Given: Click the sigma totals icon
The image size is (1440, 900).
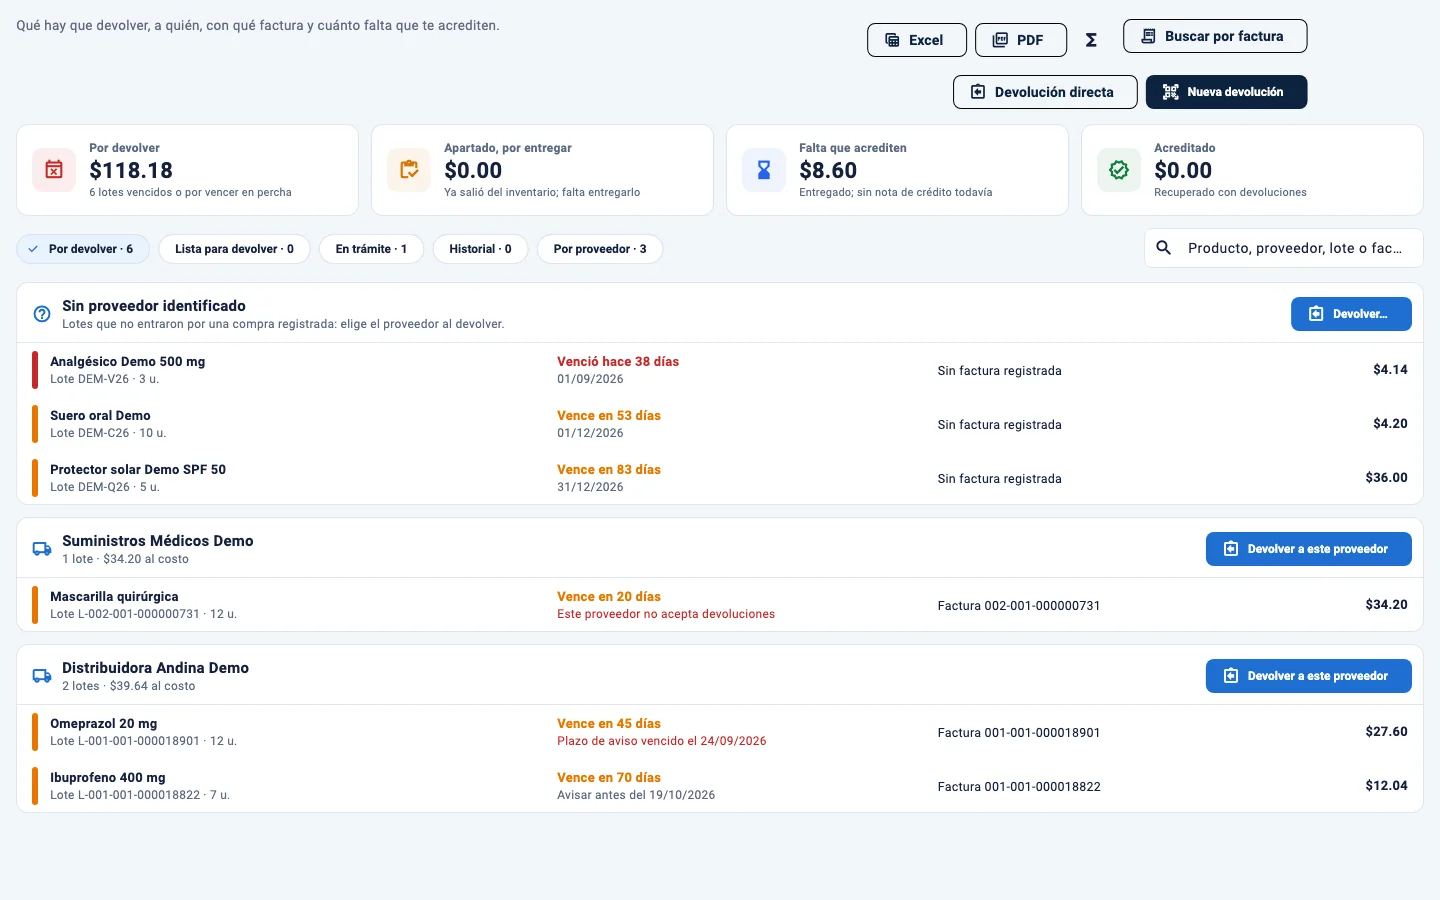Looking at the screenshot, I should point(1091,40).
